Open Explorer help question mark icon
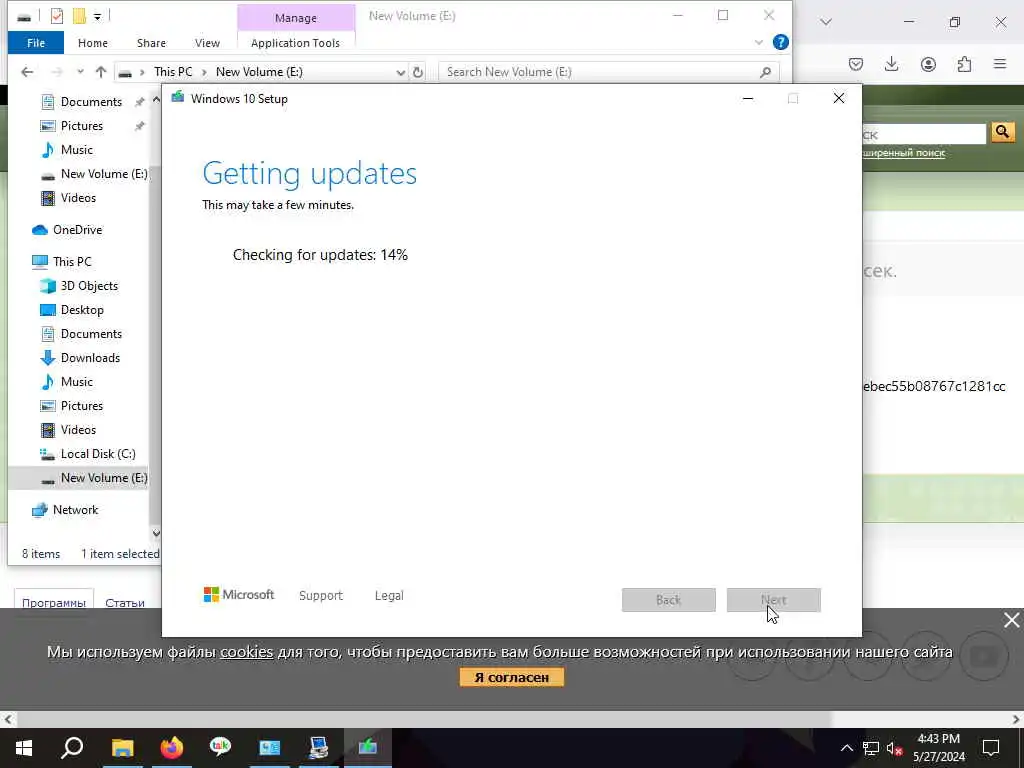 tap(780, 42)
